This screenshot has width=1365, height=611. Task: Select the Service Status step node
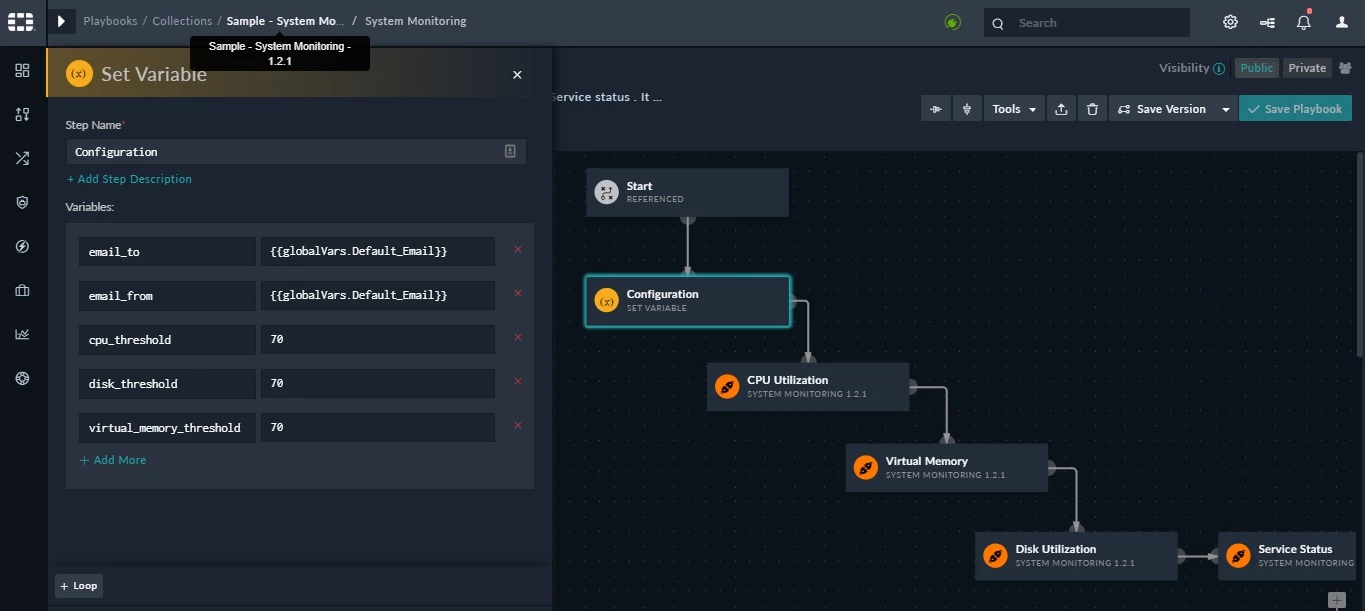tap(1287, 555)
